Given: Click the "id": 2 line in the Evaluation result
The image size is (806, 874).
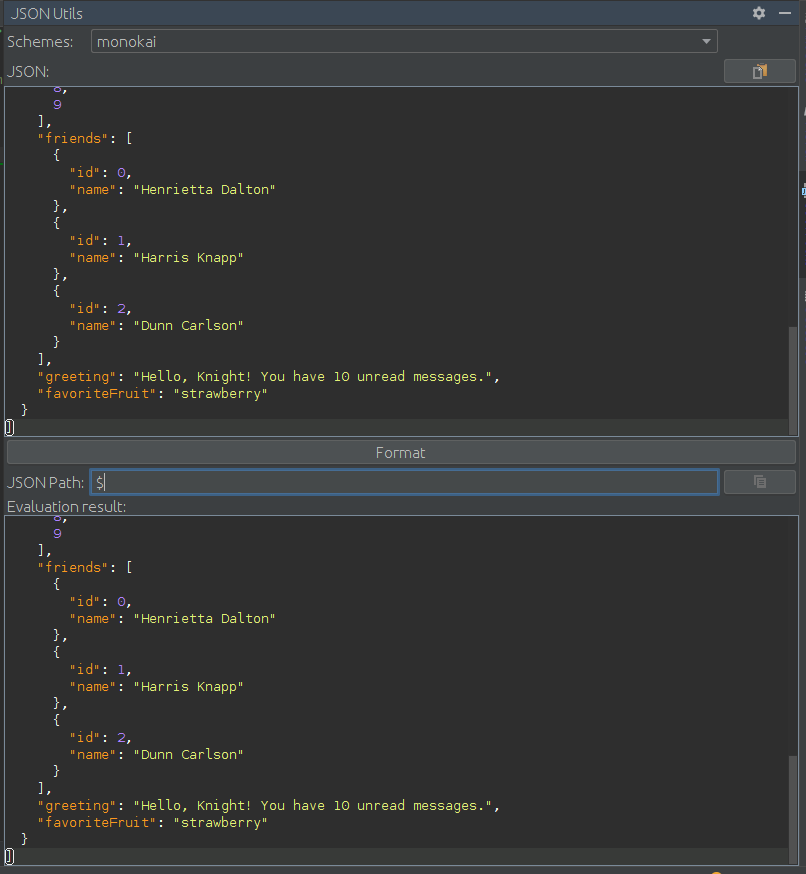Looking at the screenshot, I should click(100, 738).
